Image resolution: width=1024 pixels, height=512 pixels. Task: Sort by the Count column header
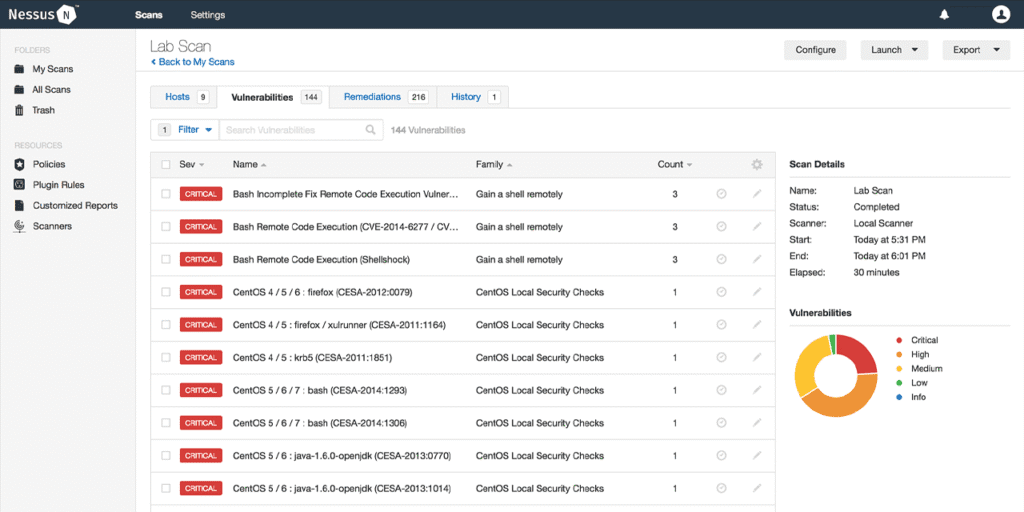675,165
